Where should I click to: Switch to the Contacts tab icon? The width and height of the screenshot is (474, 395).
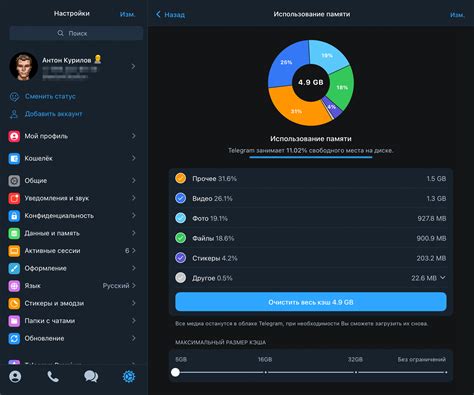coord(15,377)
